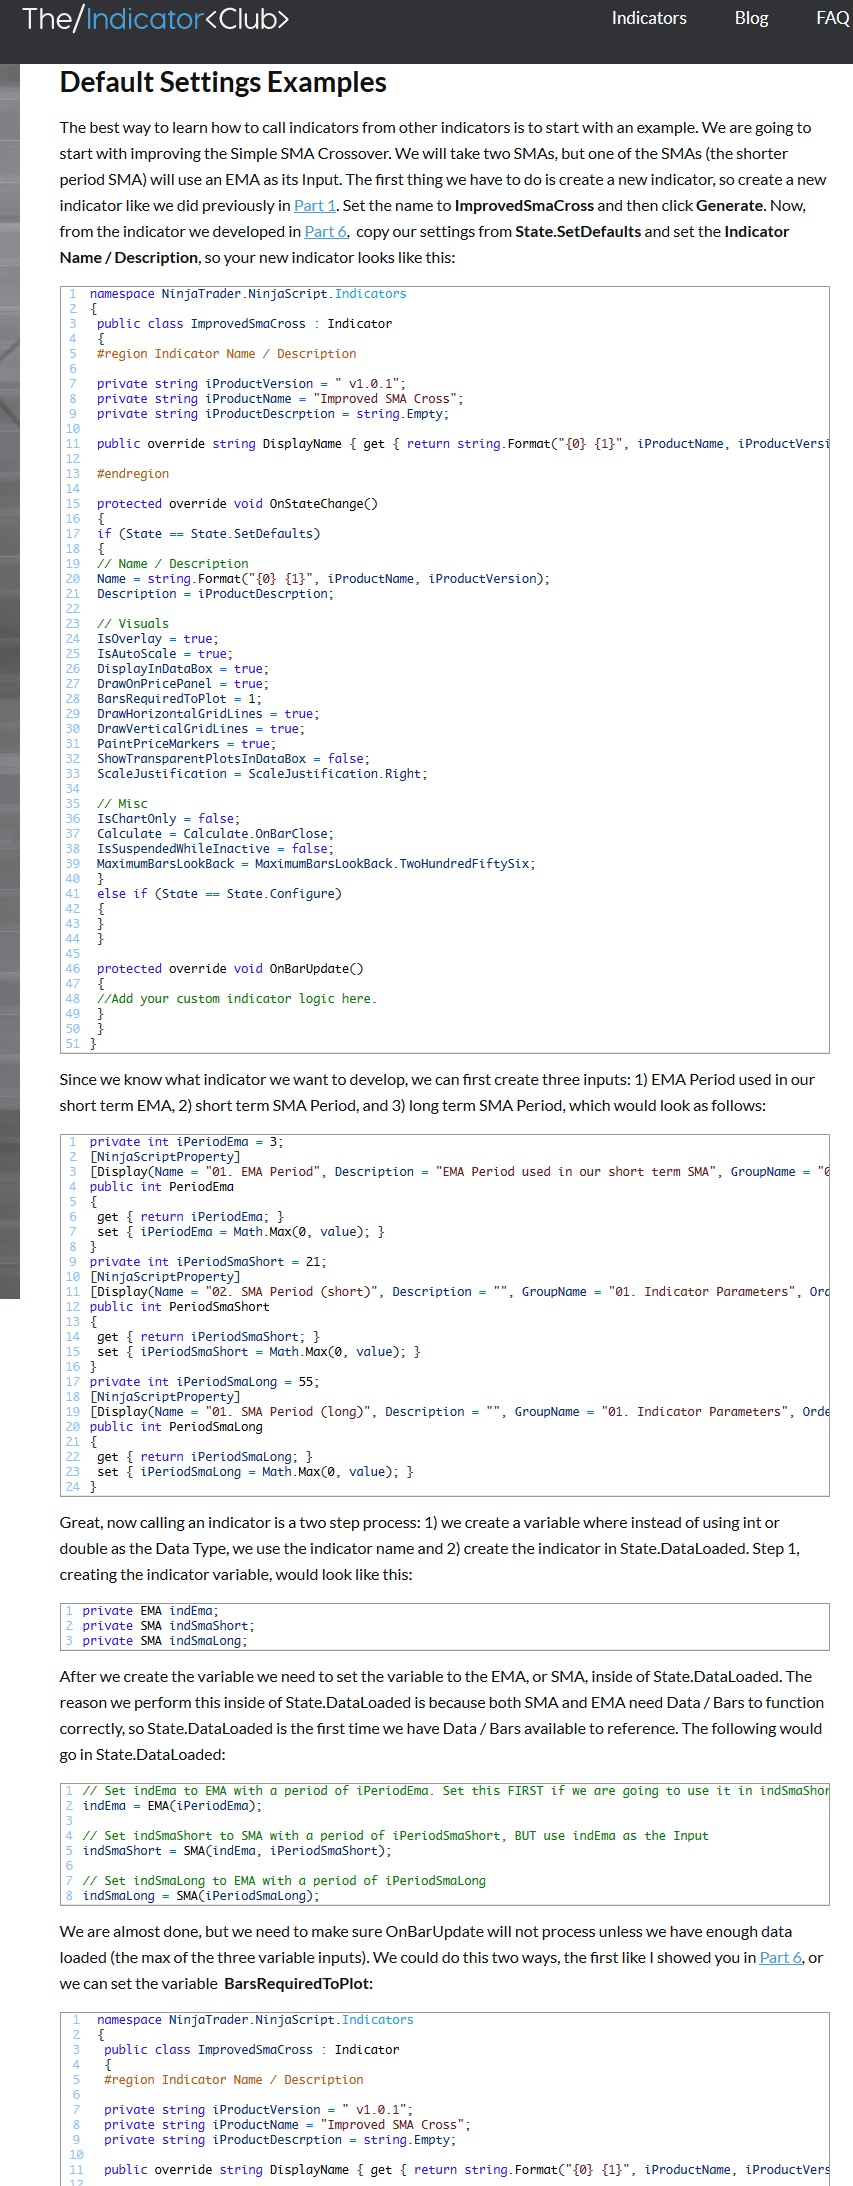Click code line 'get { return iPeriodSmaLong; }'
The height and width of the screenshot is (2186, 853).
pos(204,1457)
